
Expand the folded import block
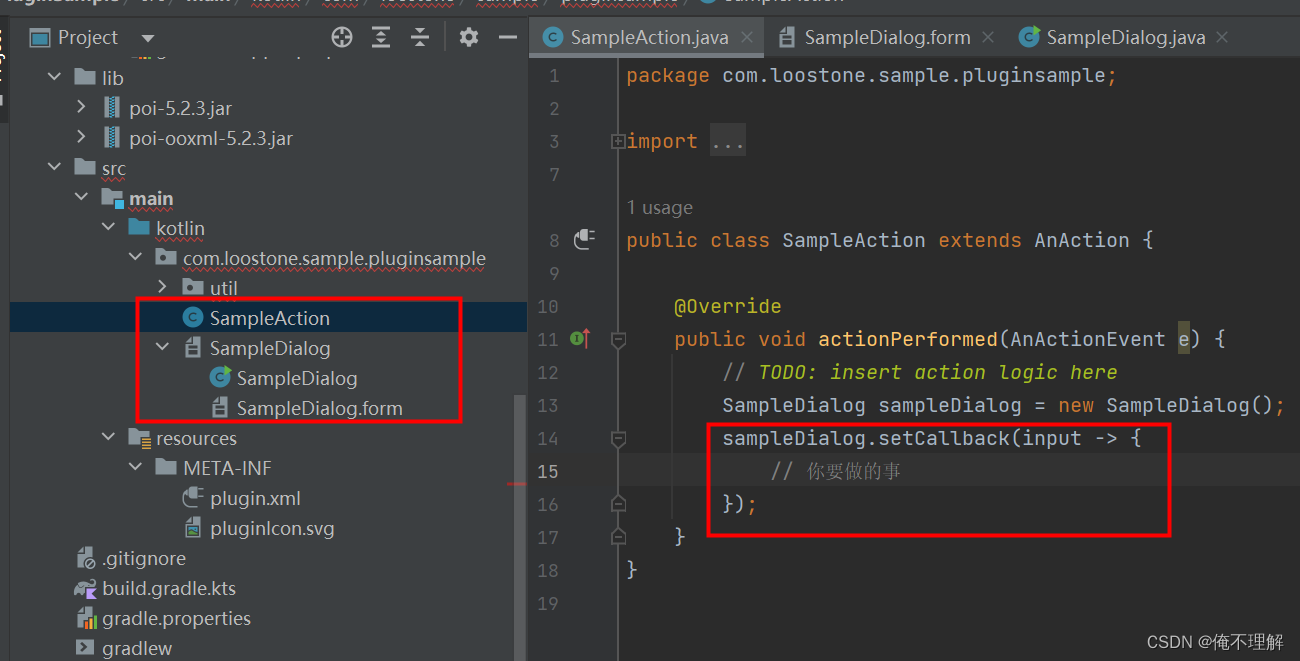pos(618,141)
